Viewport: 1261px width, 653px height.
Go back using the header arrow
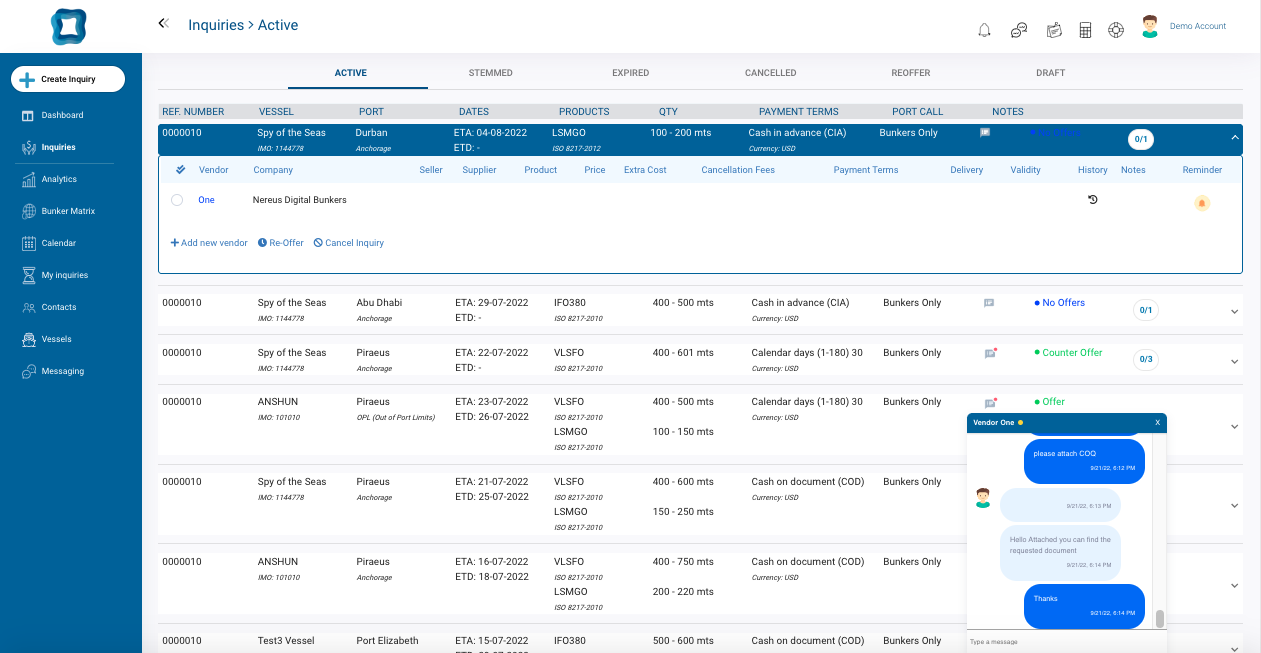tap(163, 24)
